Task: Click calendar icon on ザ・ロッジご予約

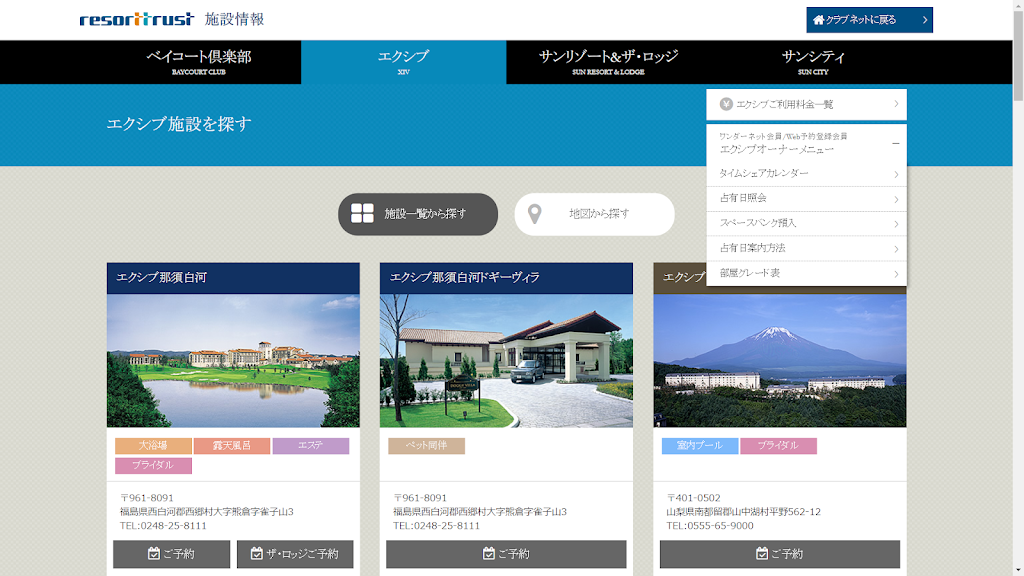Action: pyautogui.click(x=257, y=554)
